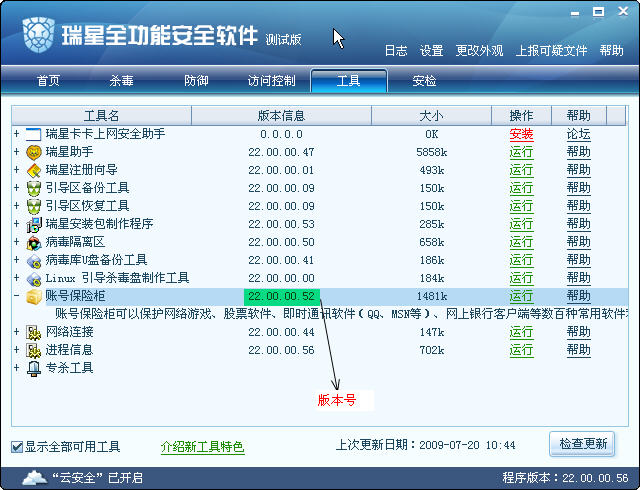This screenshot has width=640, height=490.
Task: Click the 检查更新 button
Action: [x=582, y=444]
